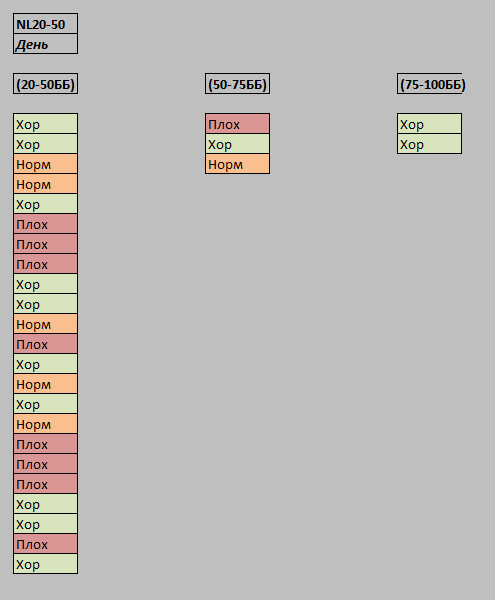Select the second Хор cell under (20-50ББ)

(x=46, y=144)
